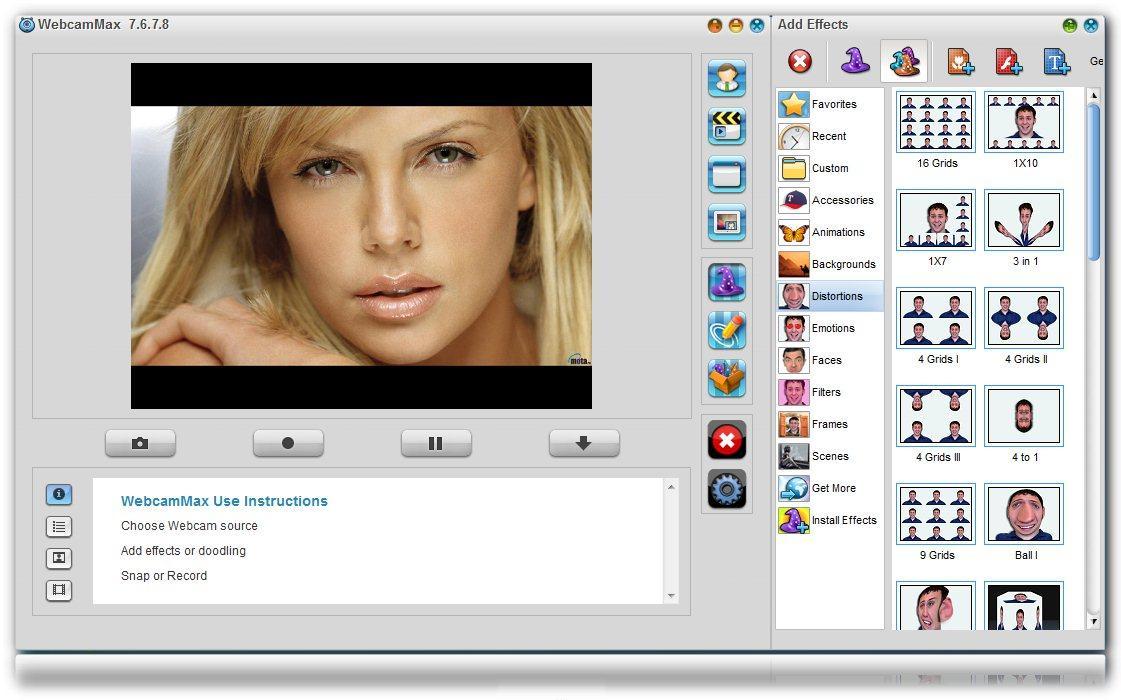Select the Distortions category
The image size is (1121, 700).
point(830,297)
